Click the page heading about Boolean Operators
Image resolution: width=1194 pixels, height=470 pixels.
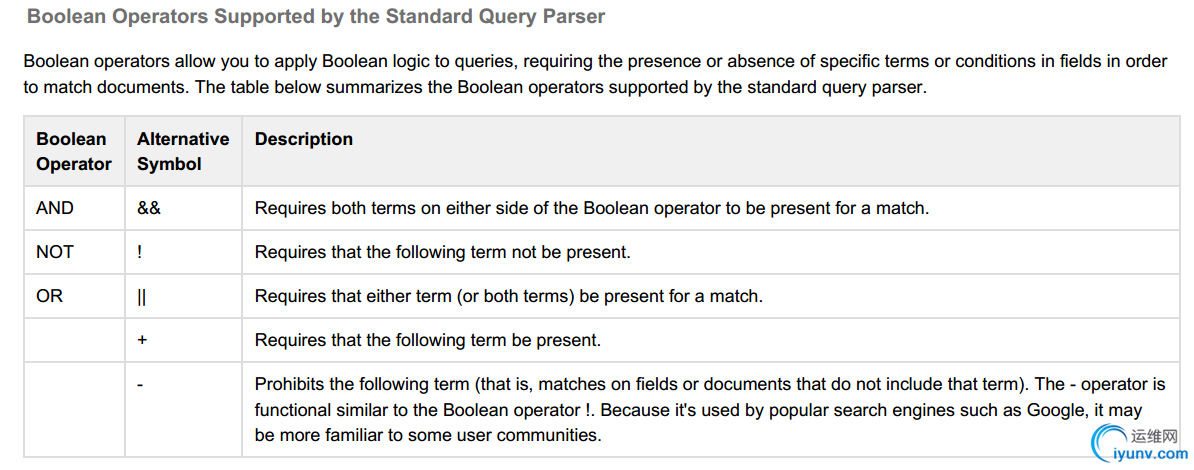pyautogui.click(x=316, y=17)
